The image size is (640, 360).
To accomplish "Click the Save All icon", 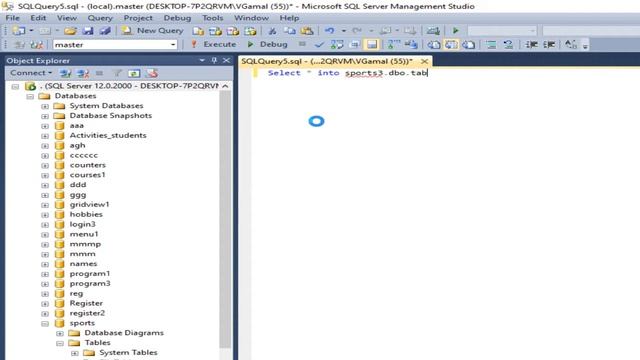I will (105, 31).
